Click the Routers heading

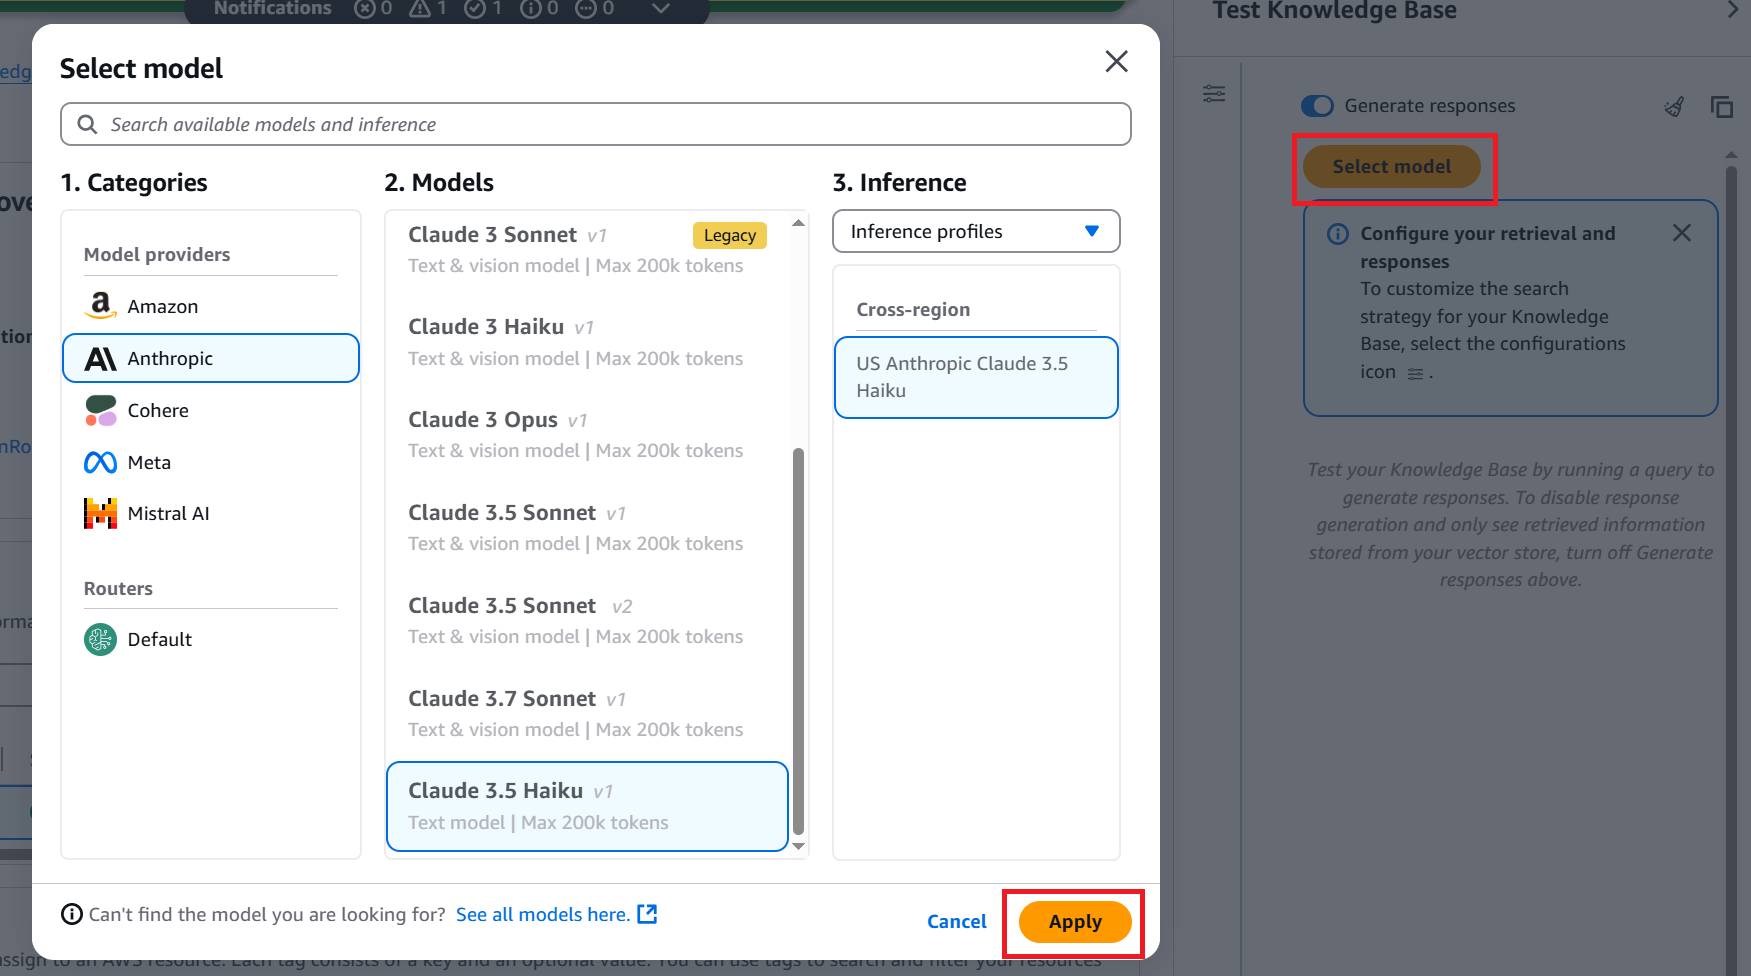tap(118, 588)
